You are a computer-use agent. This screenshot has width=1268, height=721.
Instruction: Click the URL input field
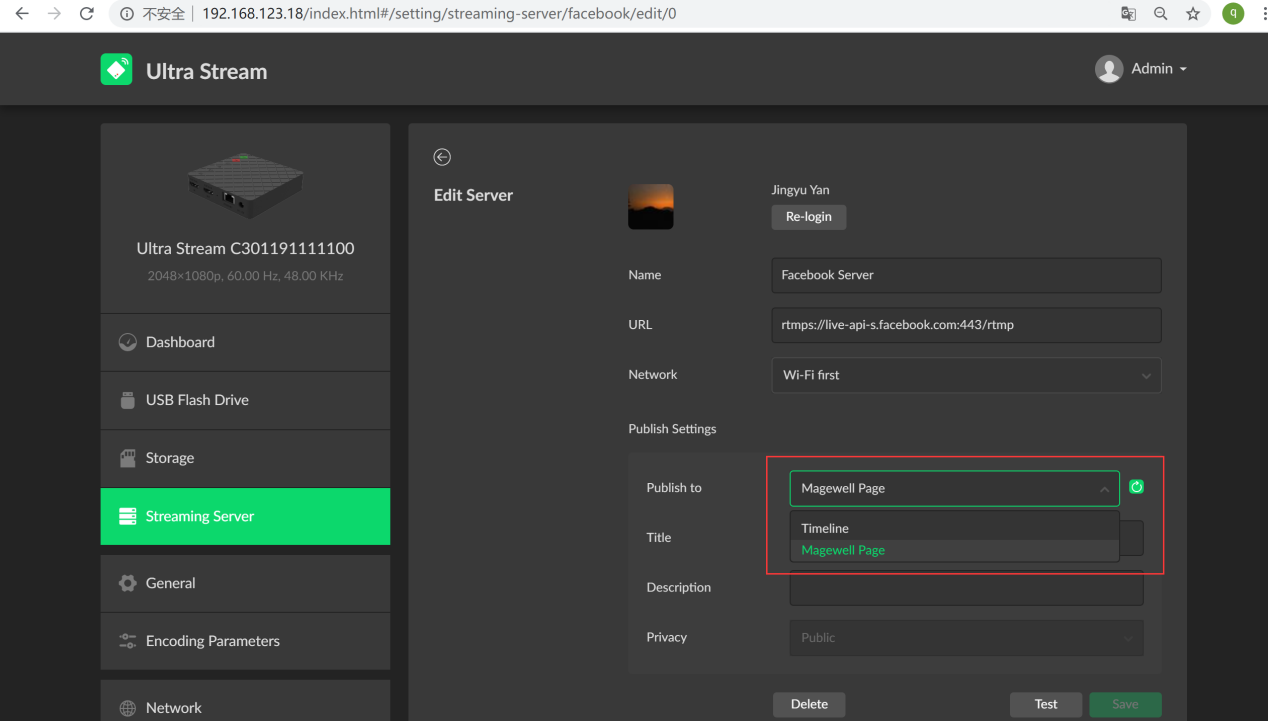point(966,325)
